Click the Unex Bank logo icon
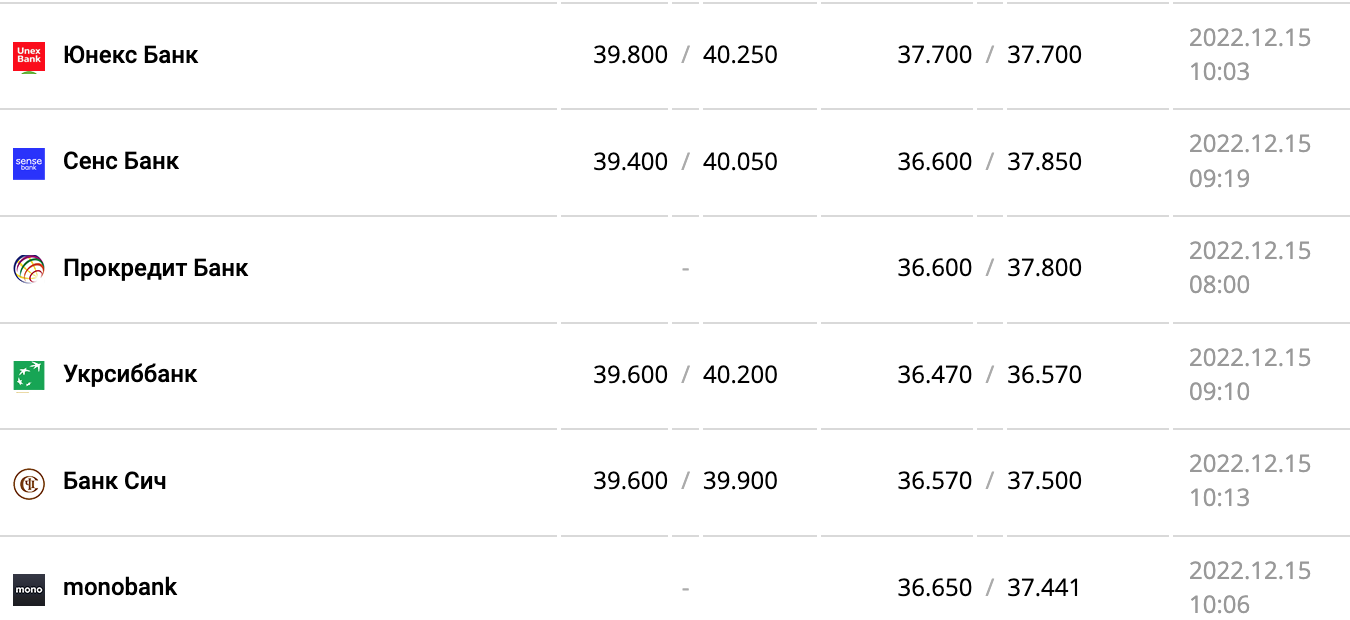1350x620 pixels. 29,56
